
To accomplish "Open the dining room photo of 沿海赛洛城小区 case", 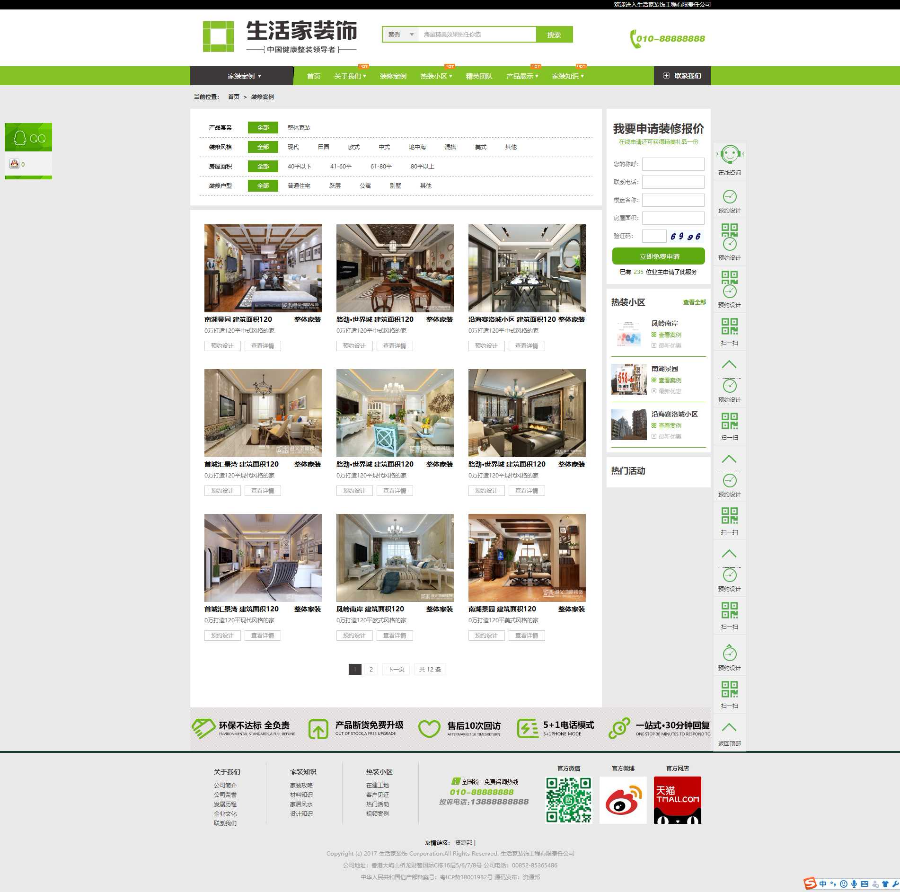I will [527, 268].
